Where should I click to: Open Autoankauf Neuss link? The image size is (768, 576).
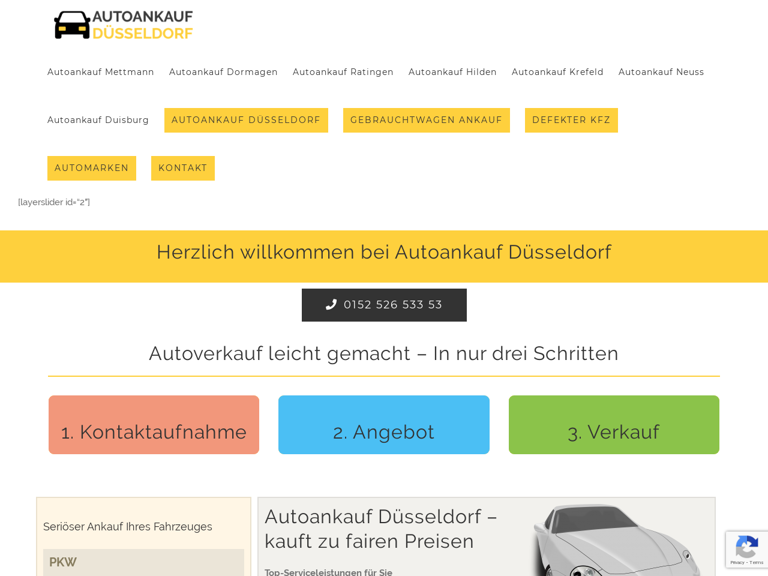(x=661, y=72)
